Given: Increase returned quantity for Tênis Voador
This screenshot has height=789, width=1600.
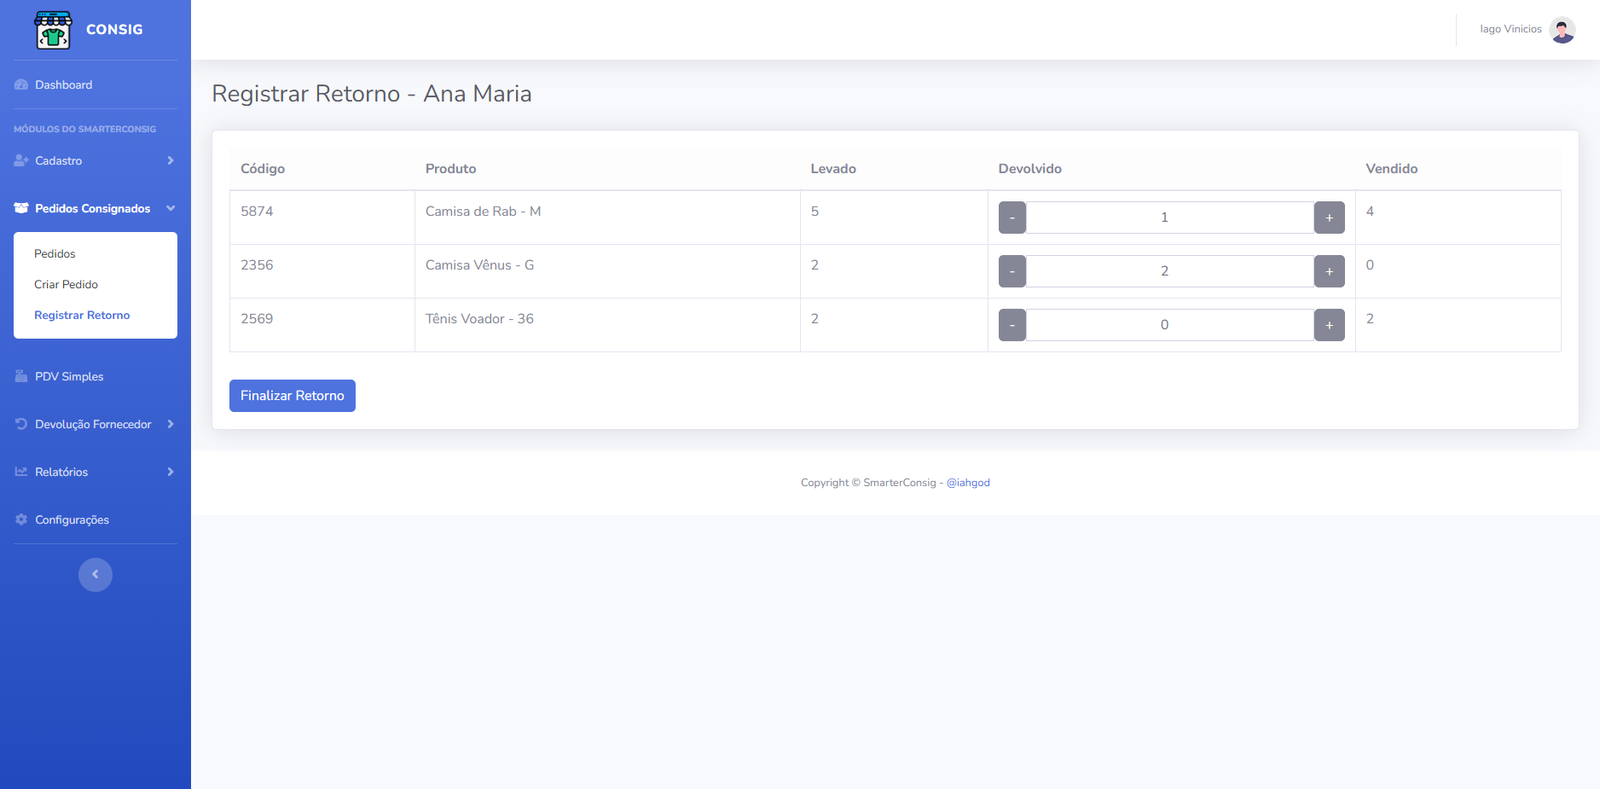Looking at the screenshot, I should click(1329, 325).
